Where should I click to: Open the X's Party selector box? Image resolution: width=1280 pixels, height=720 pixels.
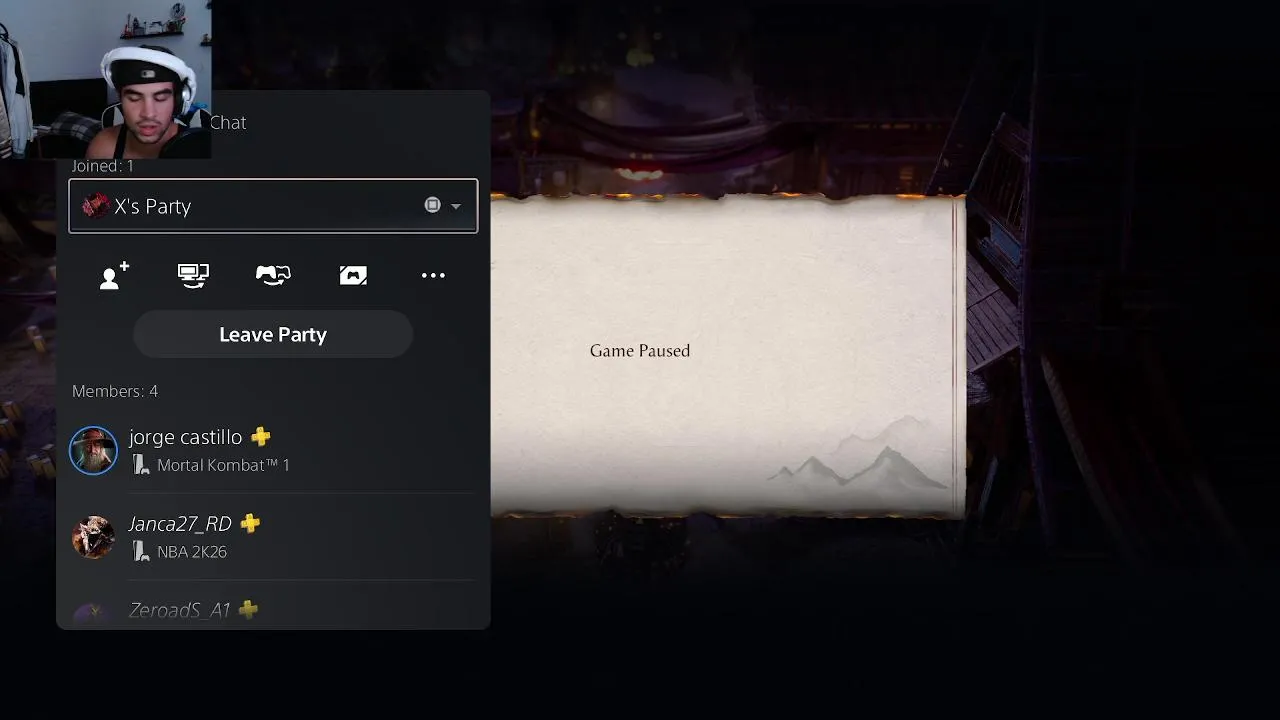pos(273,206)
